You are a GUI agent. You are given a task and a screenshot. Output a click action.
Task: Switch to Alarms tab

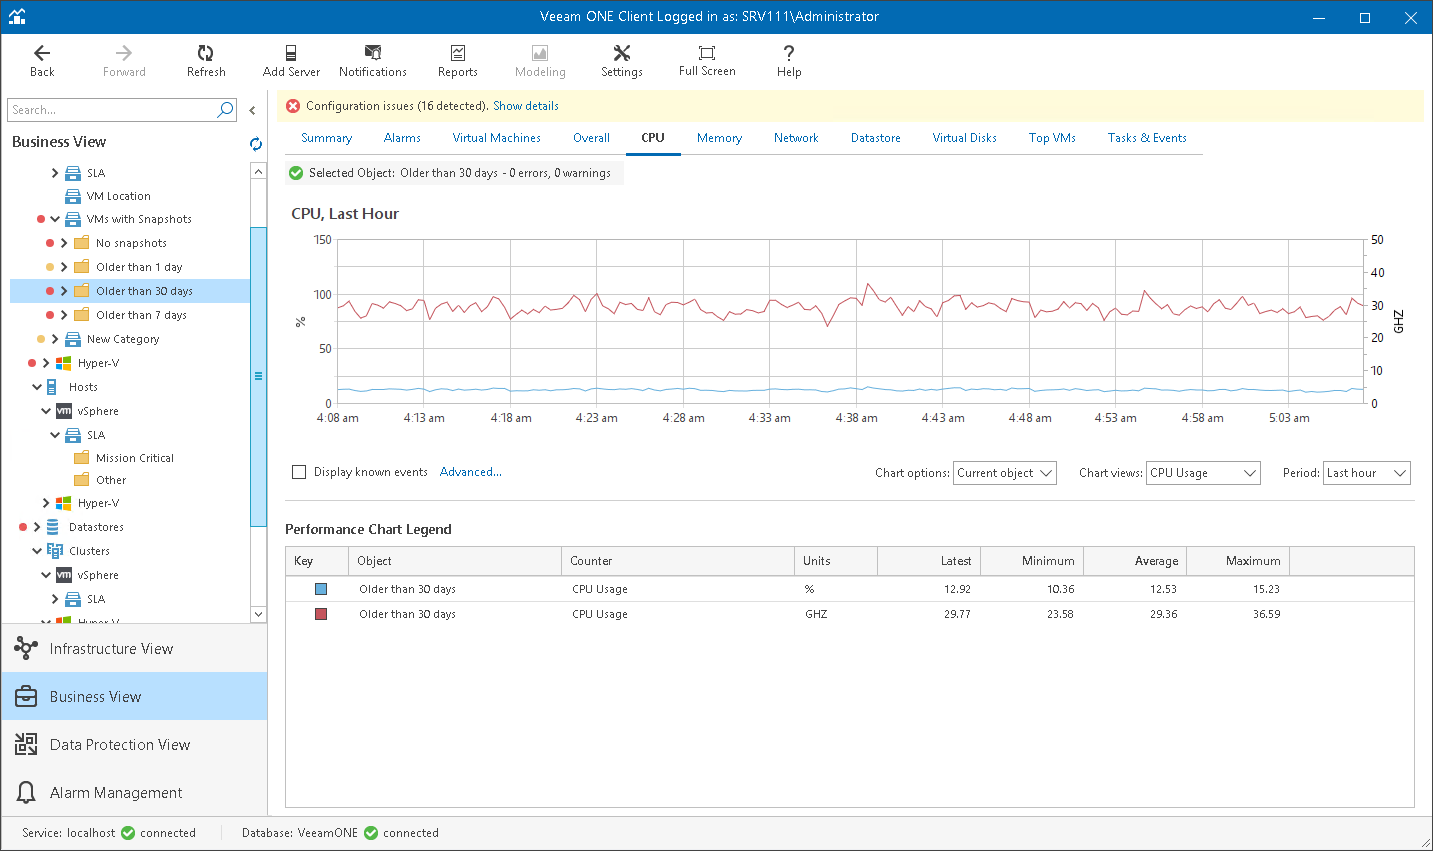click(x=402, y=138)
